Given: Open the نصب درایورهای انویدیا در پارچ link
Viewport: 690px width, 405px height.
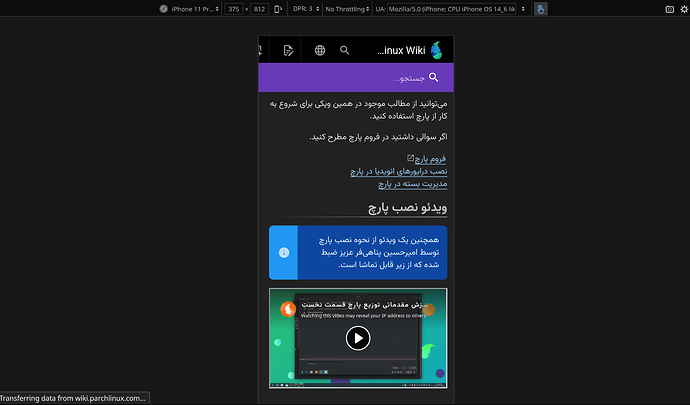Looking at the screenshot, I should 398,171.
